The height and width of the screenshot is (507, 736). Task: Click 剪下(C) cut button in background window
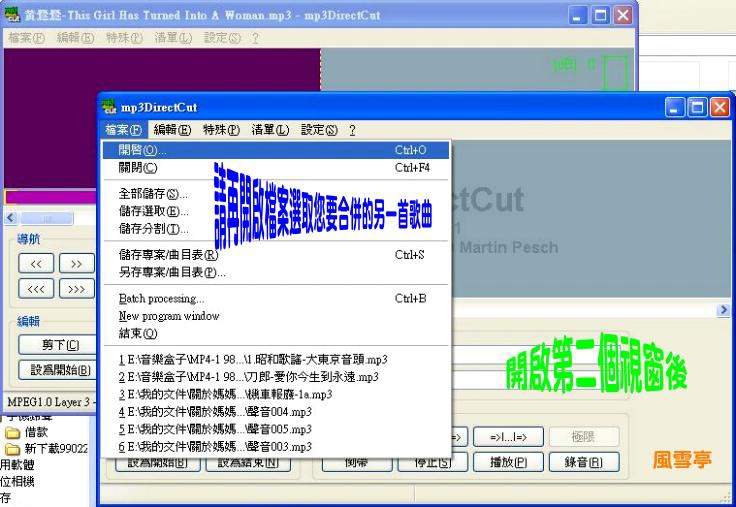tap(57, 345)
